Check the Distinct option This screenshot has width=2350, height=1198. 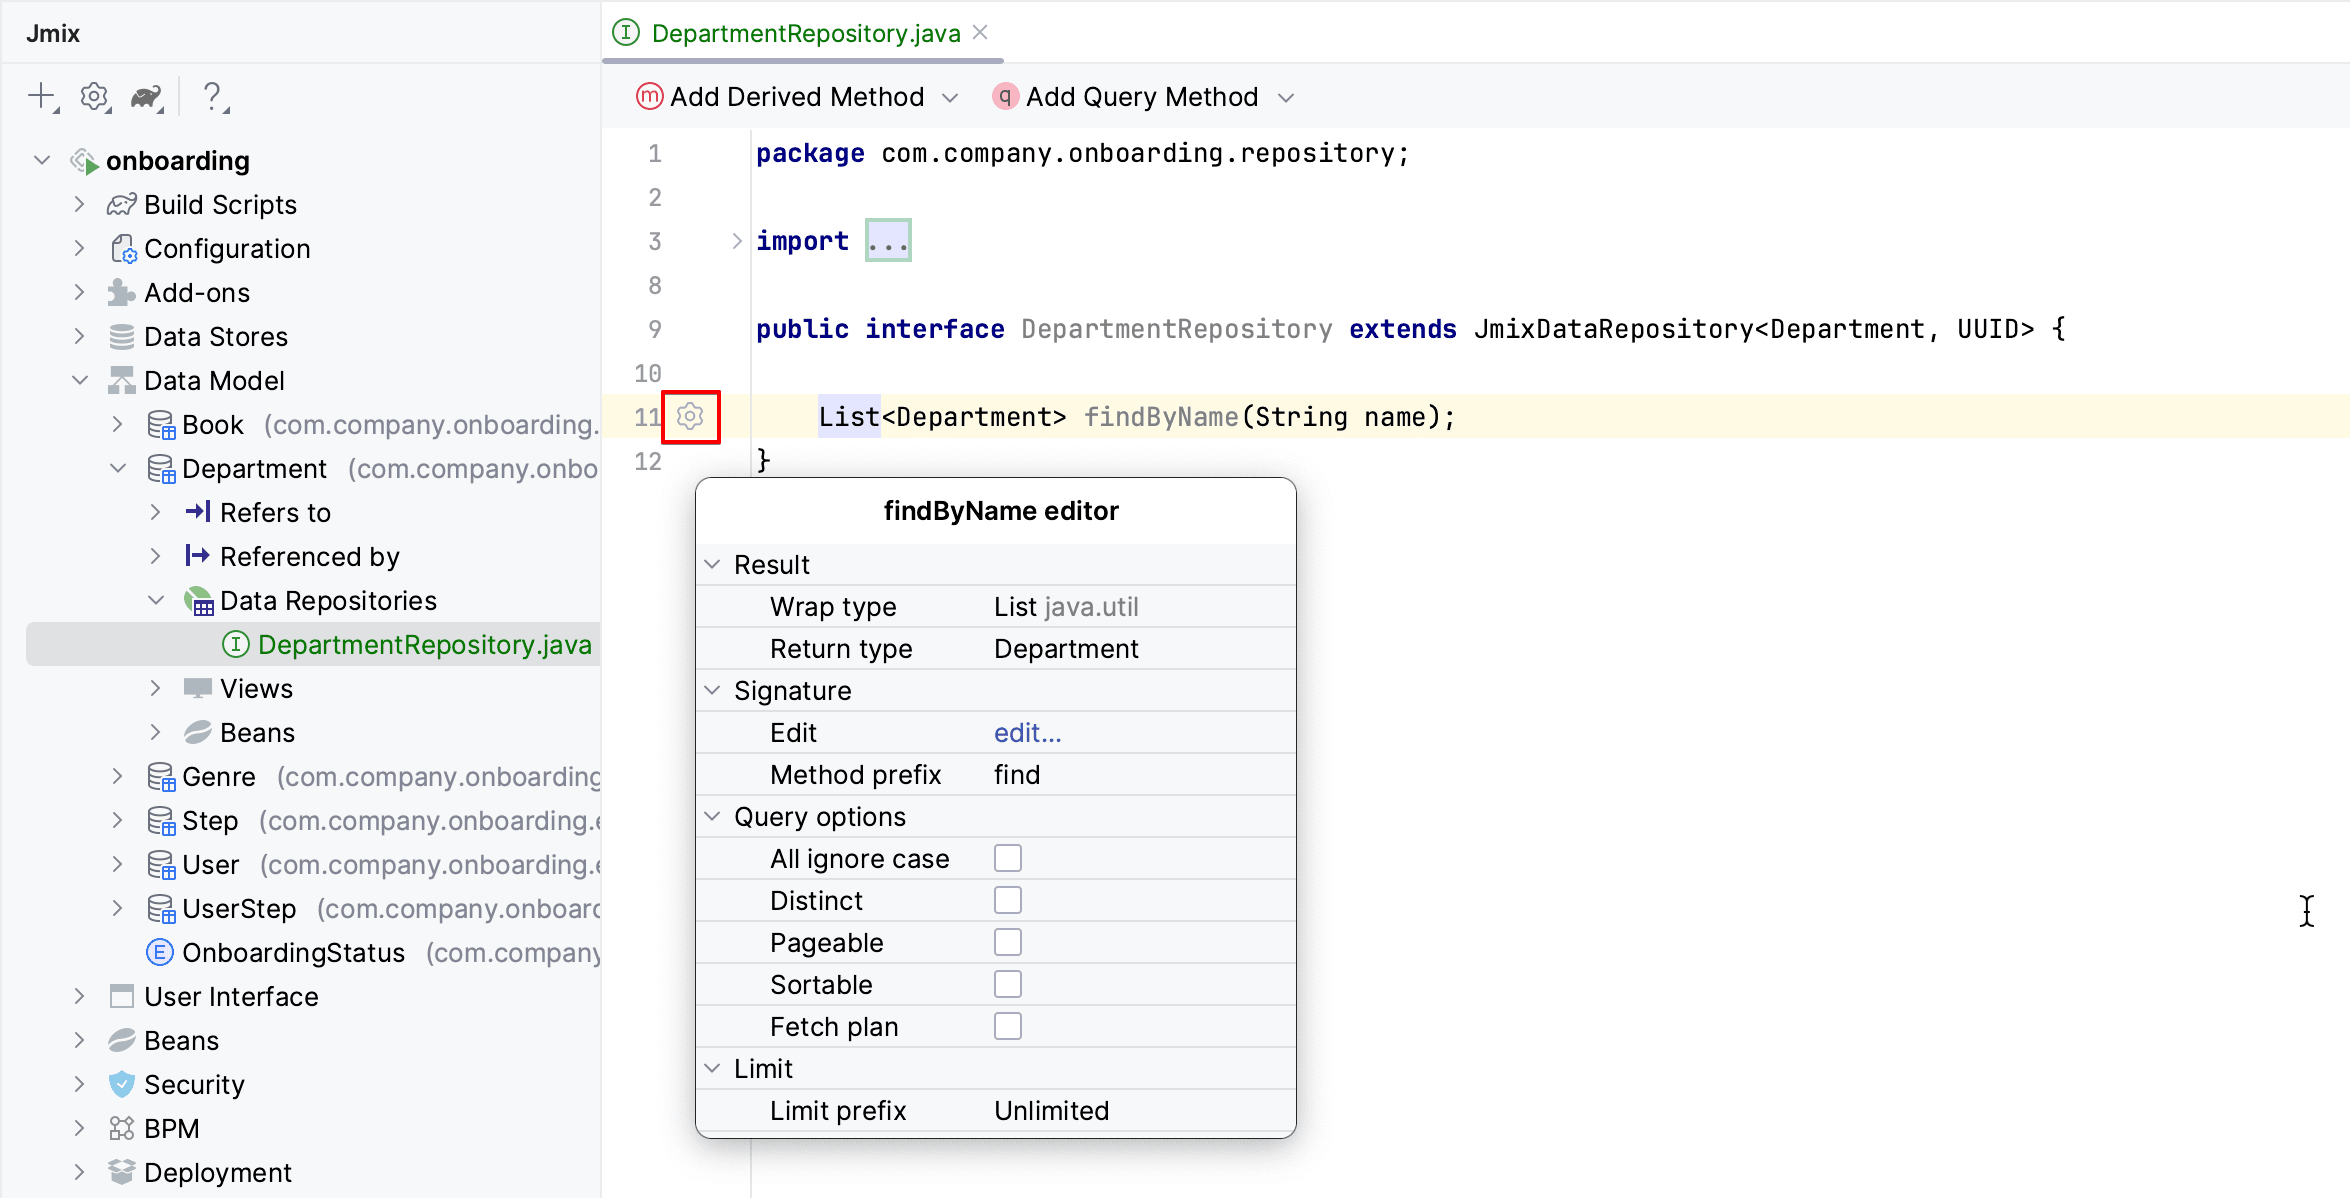tap(1007, 900)
